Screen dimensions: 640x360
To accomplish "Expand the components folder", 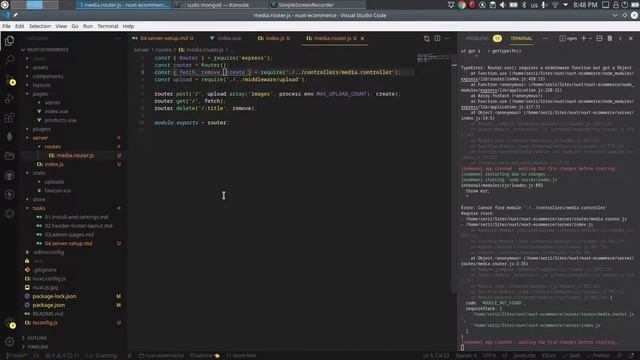I will 48,76.
